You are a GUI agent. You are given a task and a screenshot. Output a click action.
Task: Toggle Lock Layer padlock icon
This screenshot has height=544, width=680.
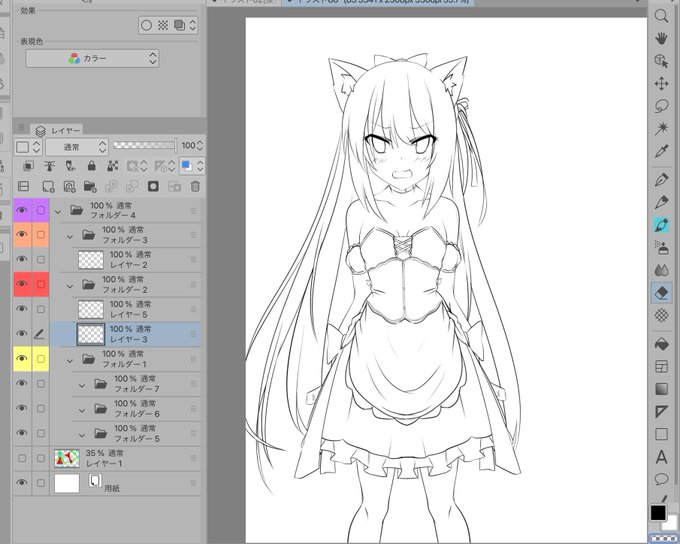pos(91,166)
